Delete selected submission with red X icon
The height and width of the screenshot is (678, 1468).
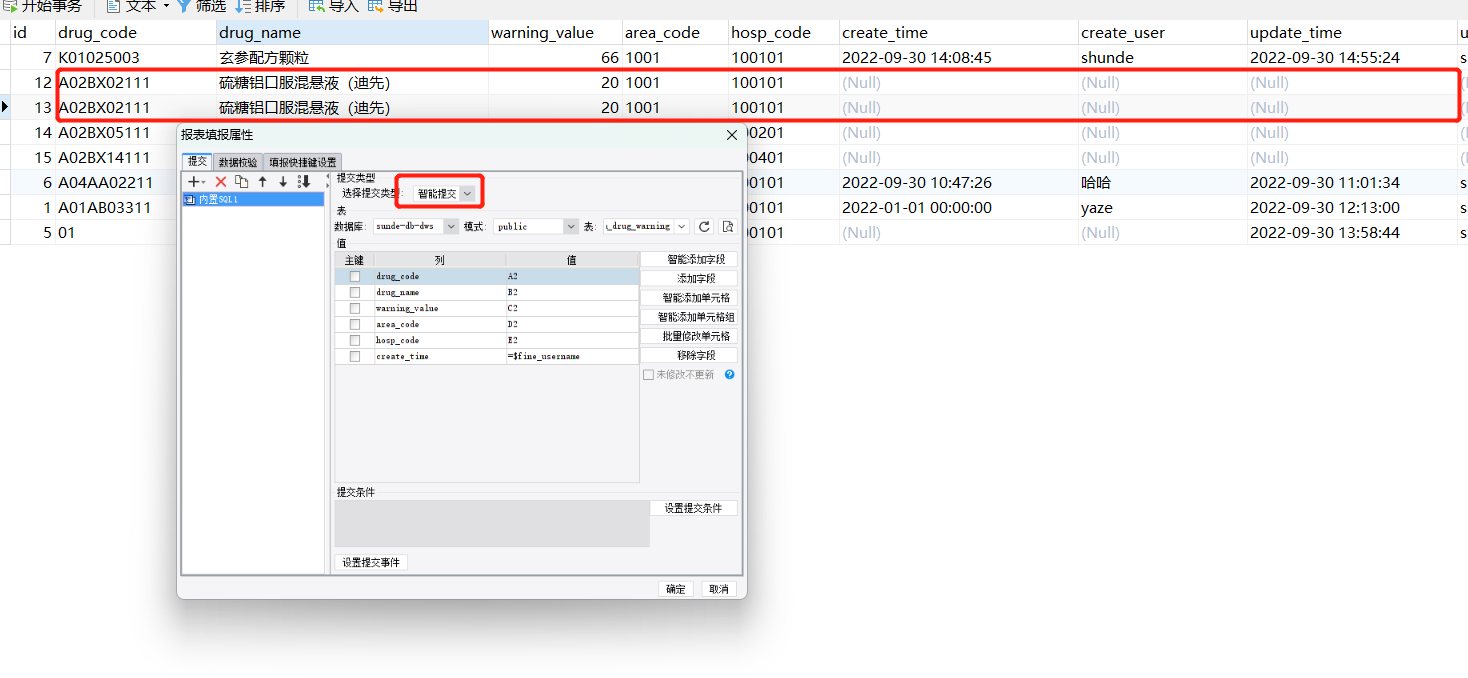point(221,182)
